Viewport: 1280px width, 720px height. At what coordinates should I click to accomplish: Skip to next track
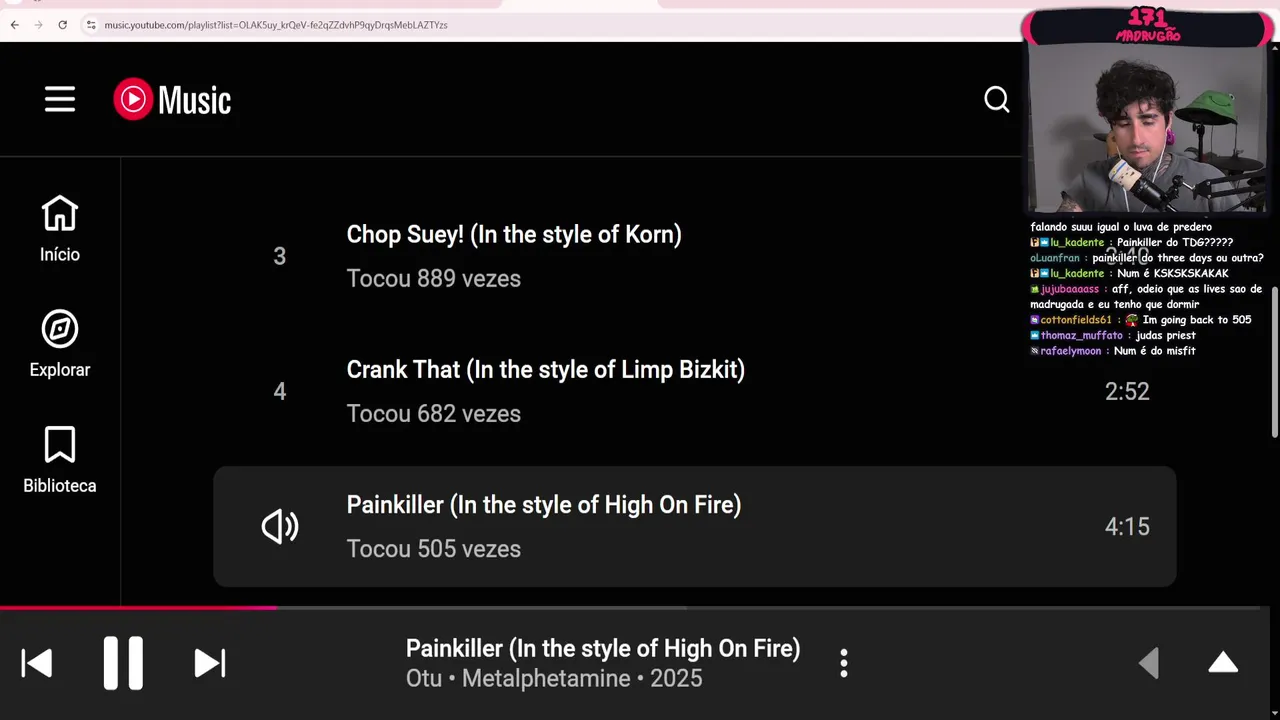coord(209,663)
